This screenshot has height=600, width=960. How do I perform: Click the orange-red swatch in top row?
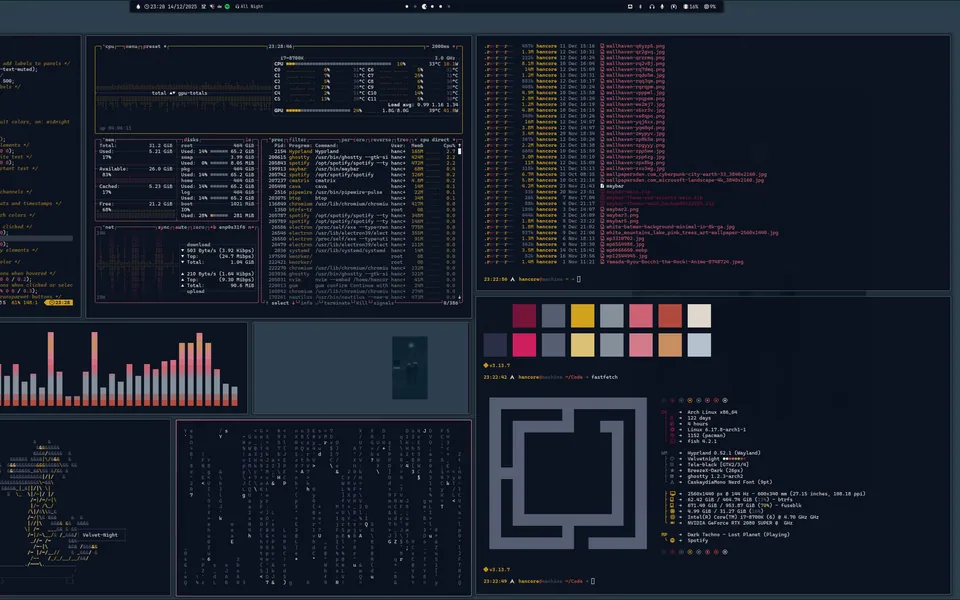[x=670, y=316]
